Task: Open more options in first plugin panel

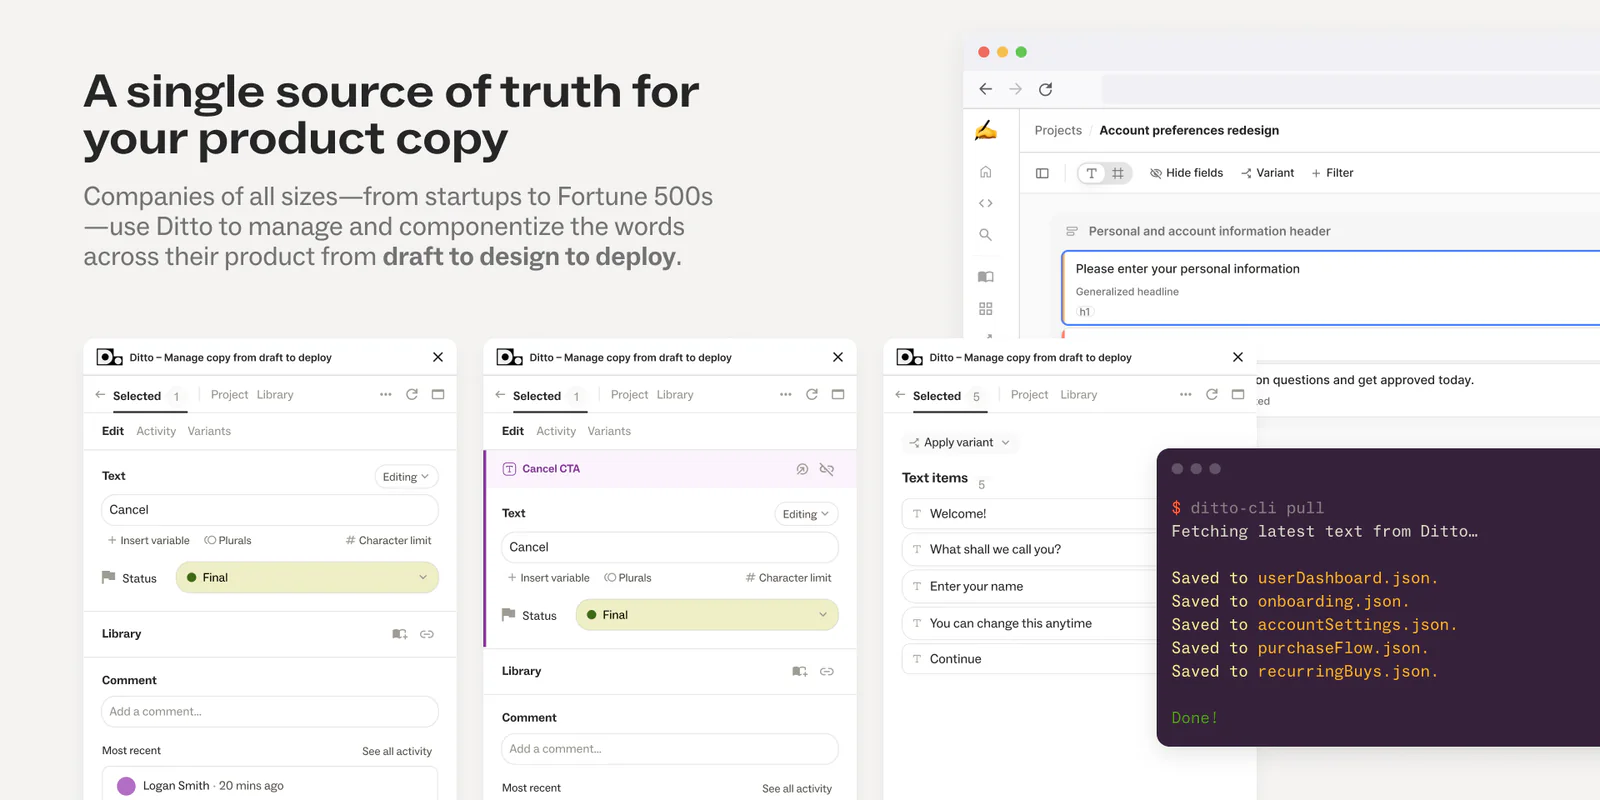Action: (386, 395)
